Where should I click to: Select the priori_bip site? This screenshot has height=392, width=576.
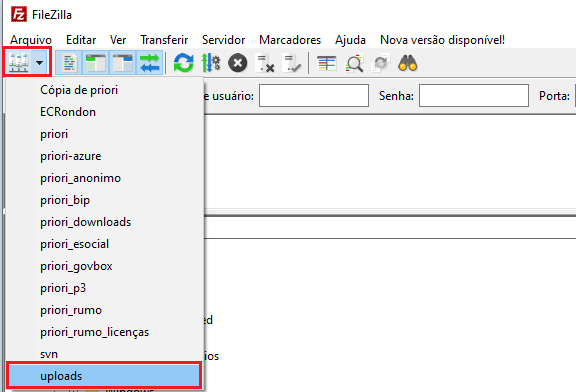[105, 200]
